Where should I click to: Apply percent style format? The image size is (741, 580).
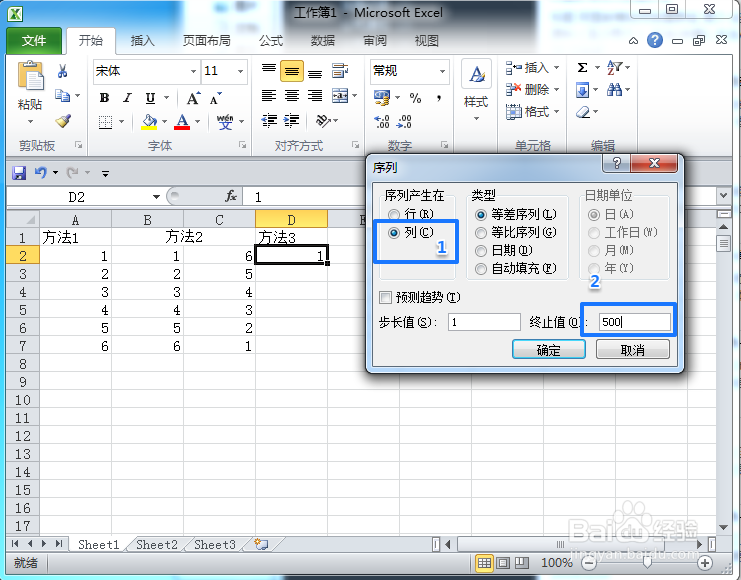click(415, 98)
